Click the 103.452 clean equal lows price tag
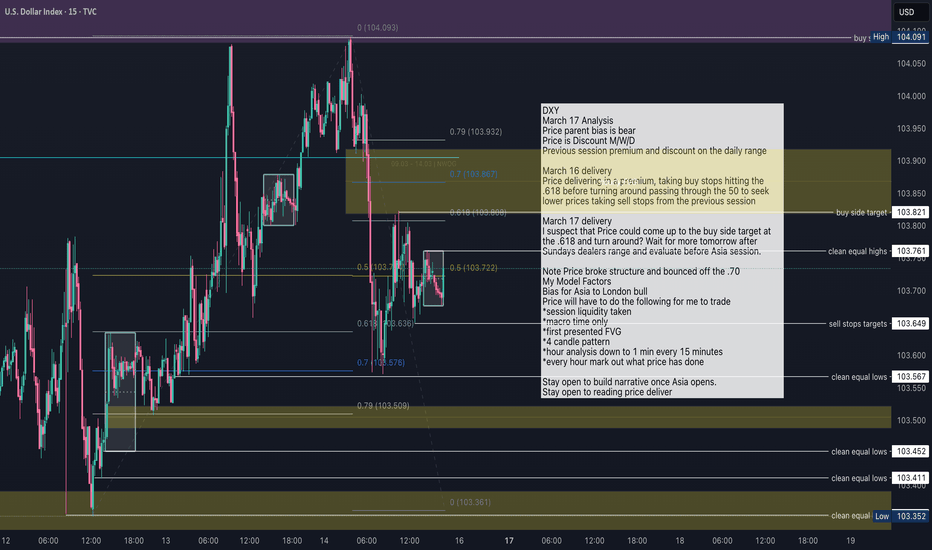The width and height of the screenshot is (932, 550). tap(911, 452)
